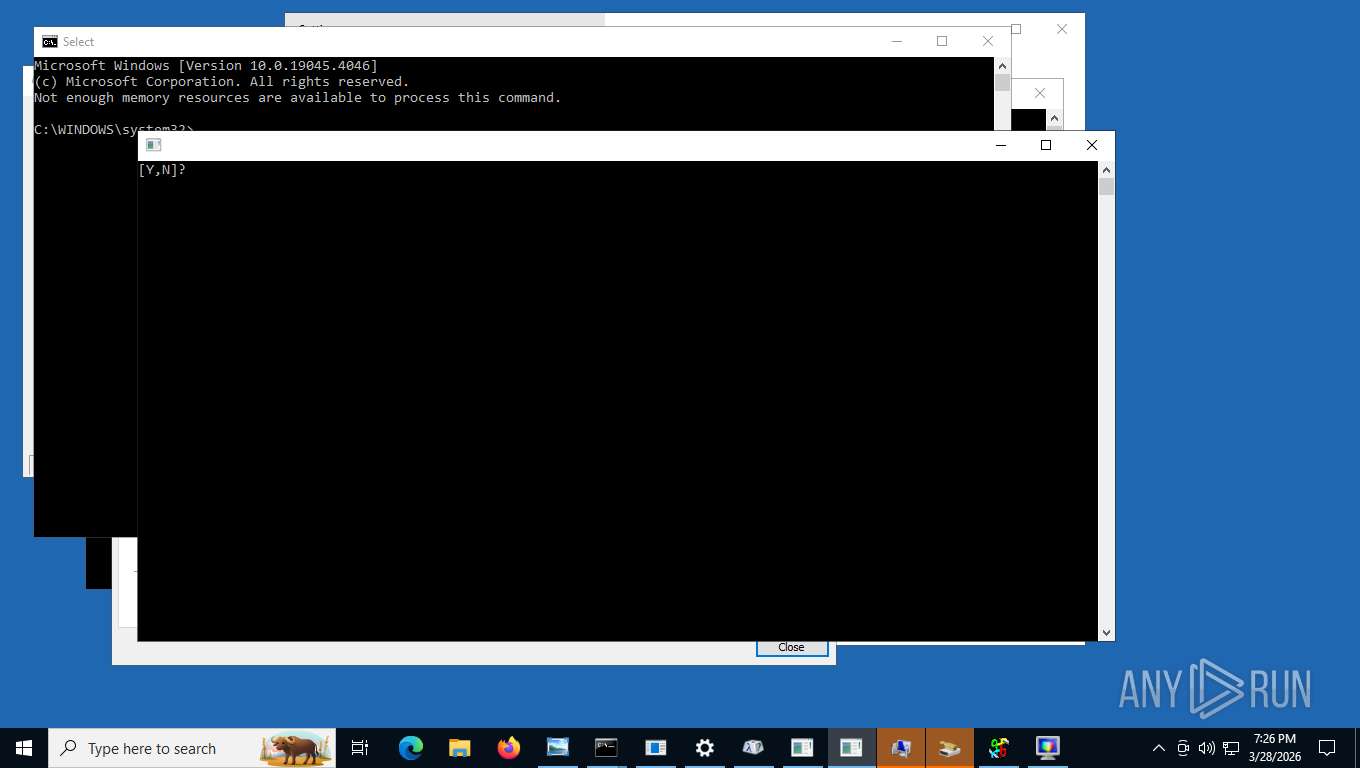Click the Select title text of Command Prompt
This screenshot has height=768, width=1360.
(78, 42)
